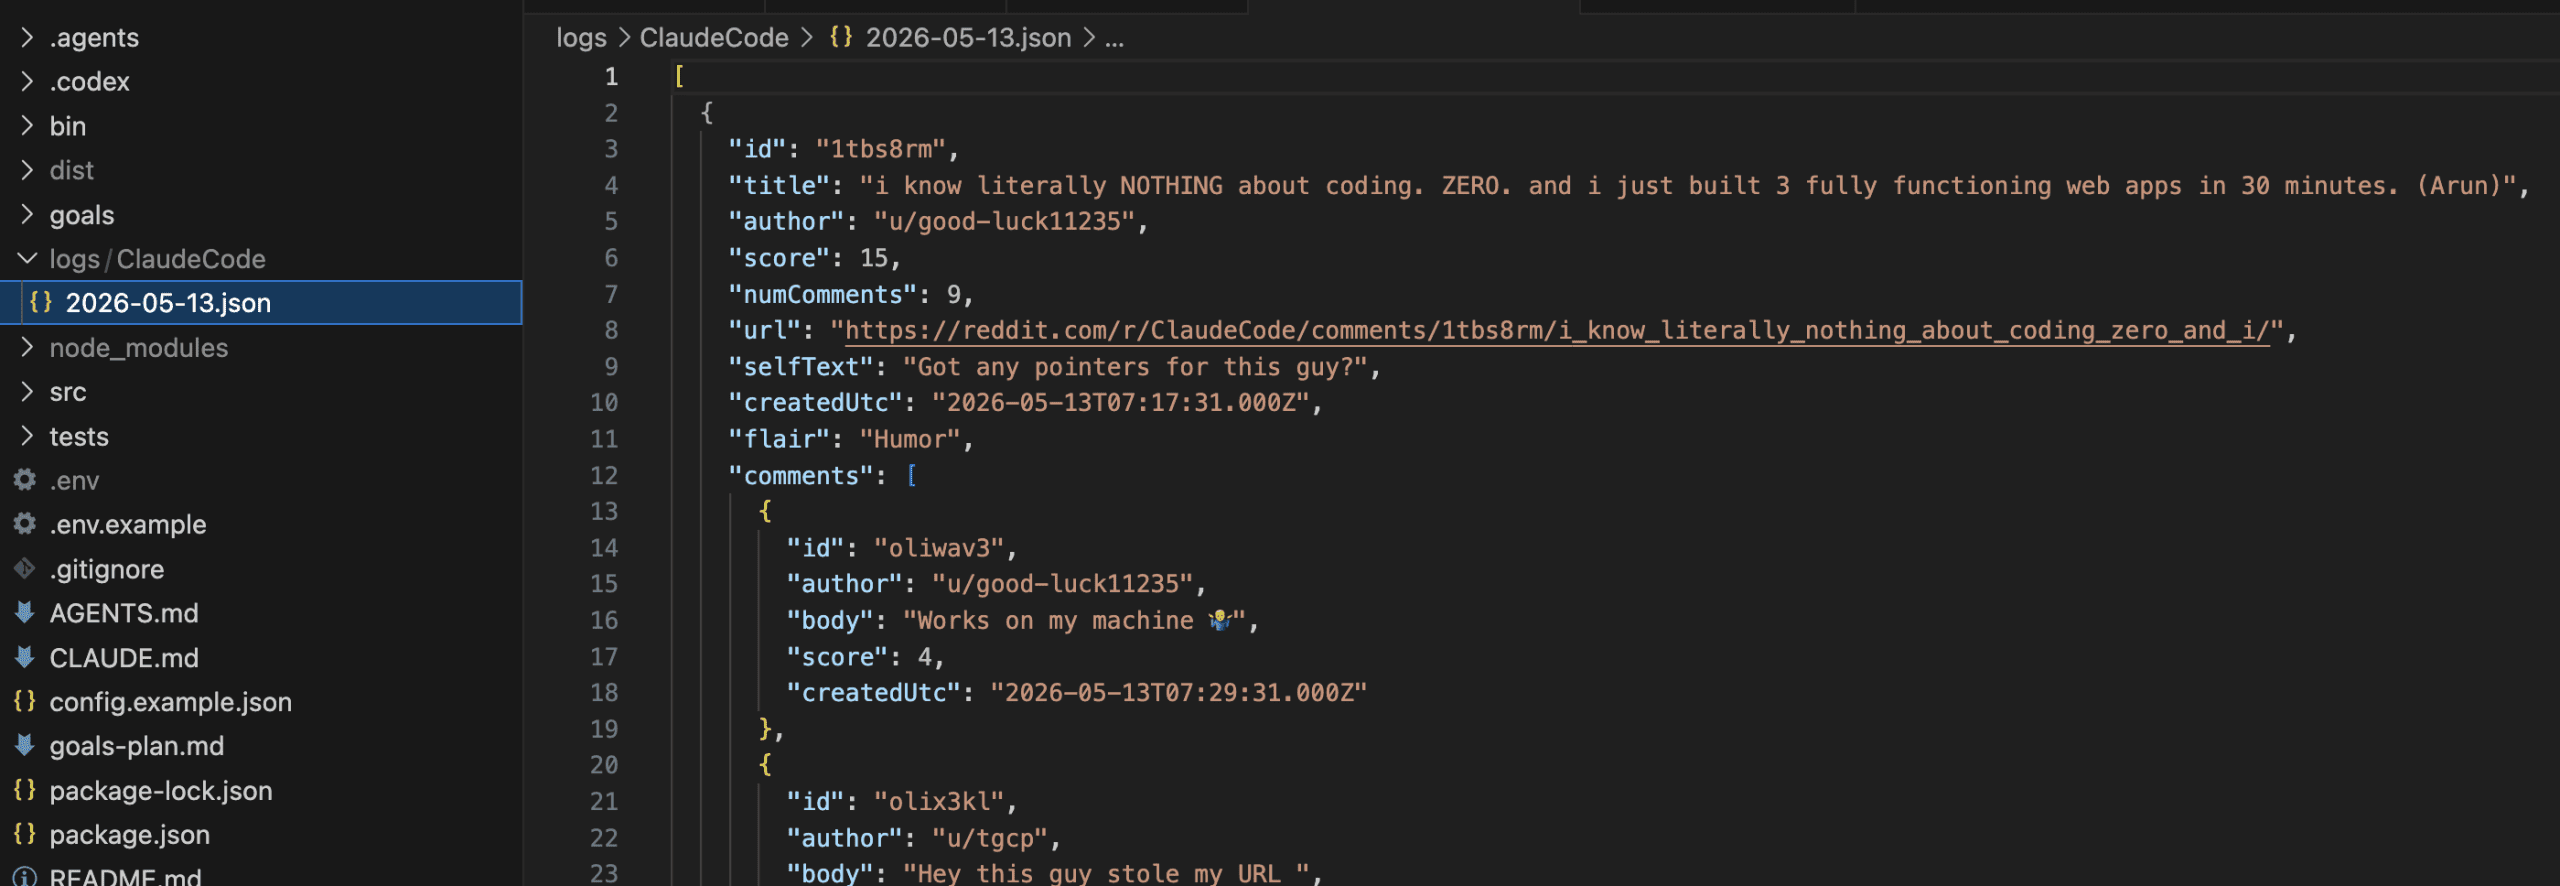Click the markdown icon beside AGENTS.md
The image size is (2560, 886).
[x=25, y=613]
